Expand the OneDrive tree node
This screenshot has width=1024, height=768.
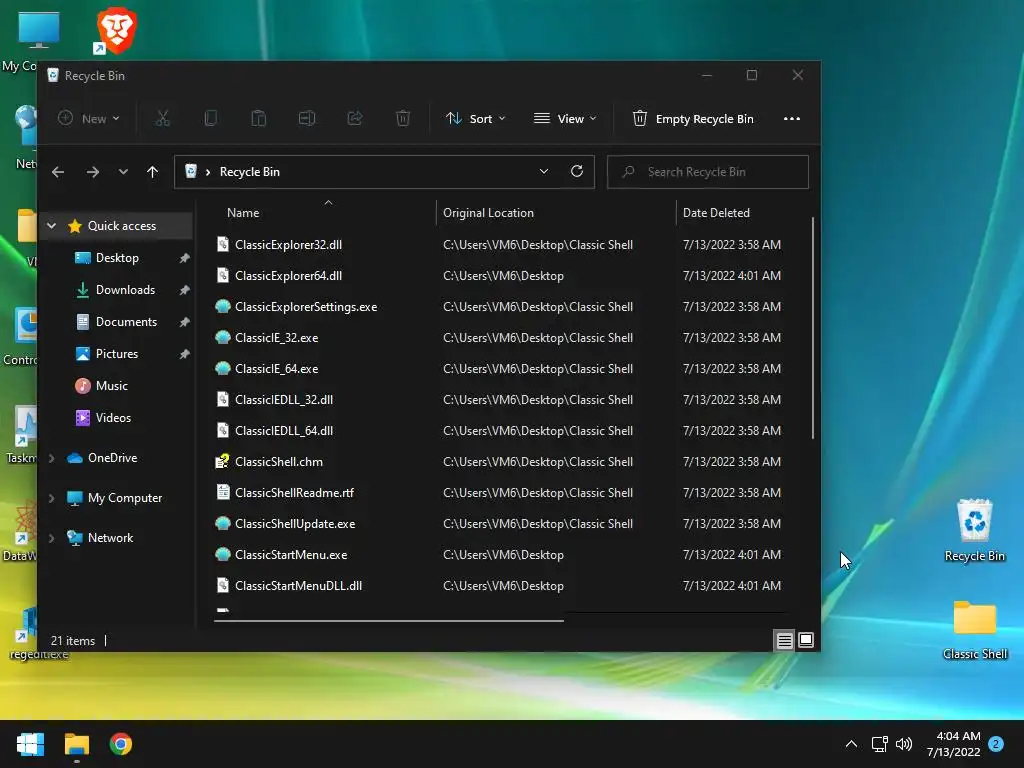pos(52,458)
